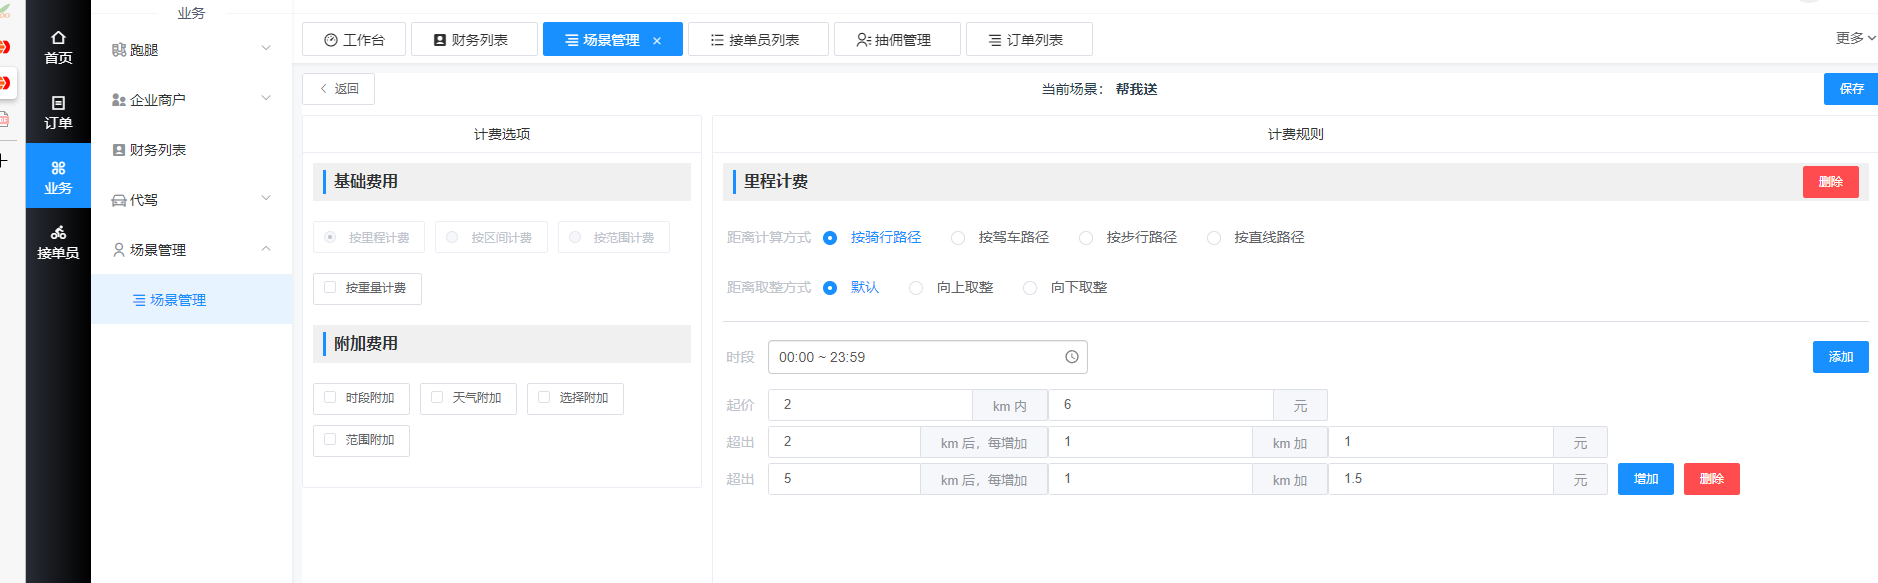The height and width of the screenshot is (583, 1878).
Task: Click the back arrow 返回 button
Action: pyautogui.click(x=338, y=89)
